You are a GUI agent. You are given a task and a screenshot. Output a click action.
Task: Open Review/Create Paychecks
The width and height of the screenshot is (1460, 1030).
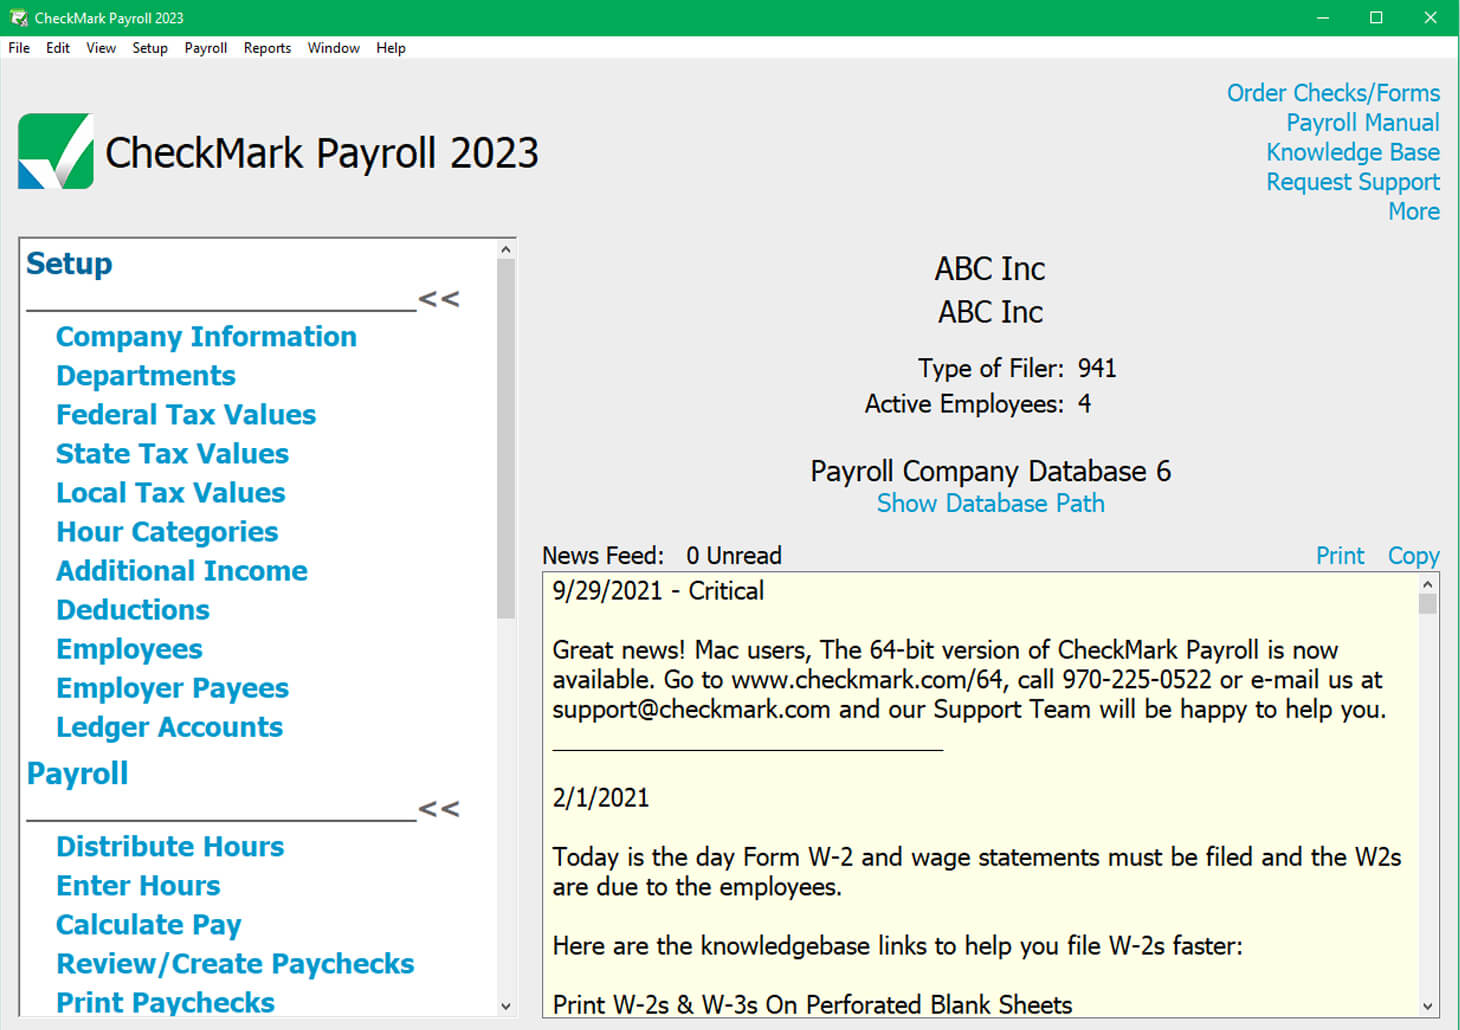click(235, 964)
